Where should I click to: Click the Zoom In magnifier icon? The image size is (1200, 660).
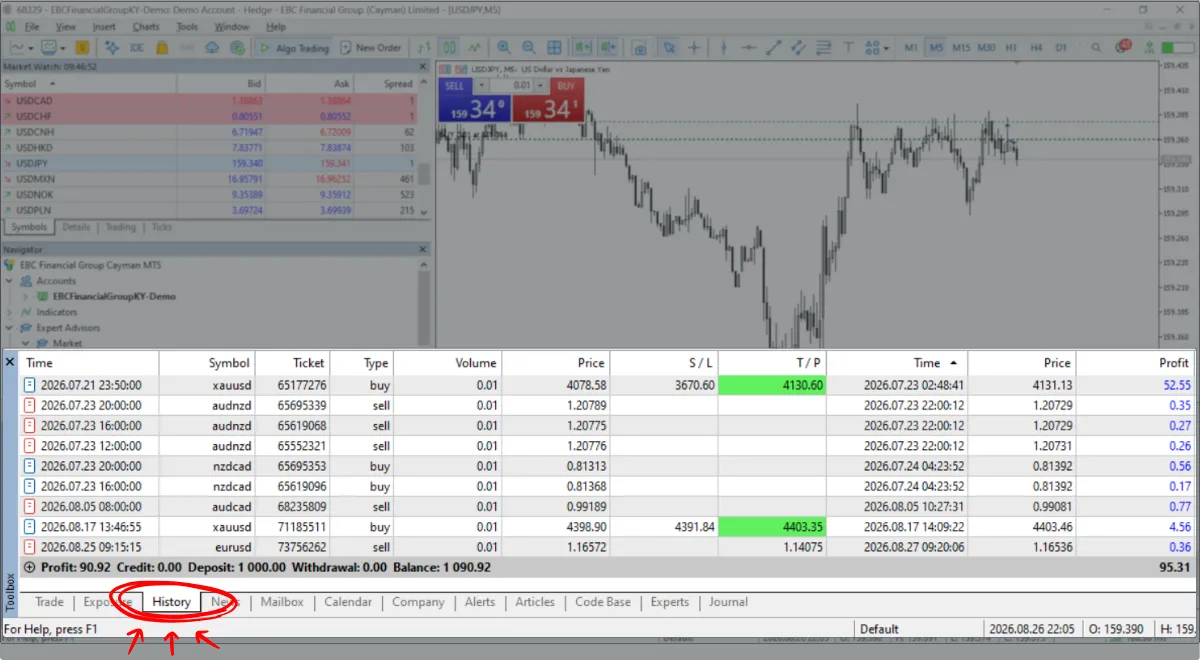(503, 47)
